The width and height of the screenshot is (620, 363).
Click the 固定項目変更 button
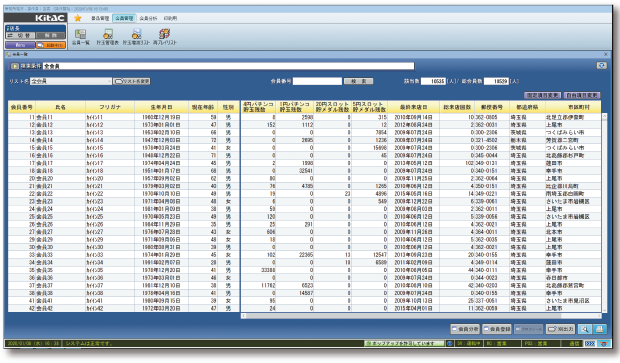(542, 95)
